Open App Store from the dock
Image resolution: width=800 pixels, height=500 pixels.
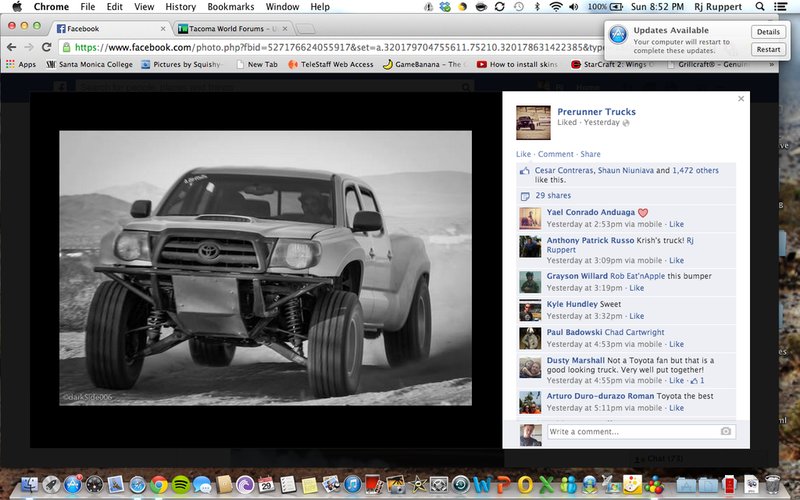pos(73,484)
